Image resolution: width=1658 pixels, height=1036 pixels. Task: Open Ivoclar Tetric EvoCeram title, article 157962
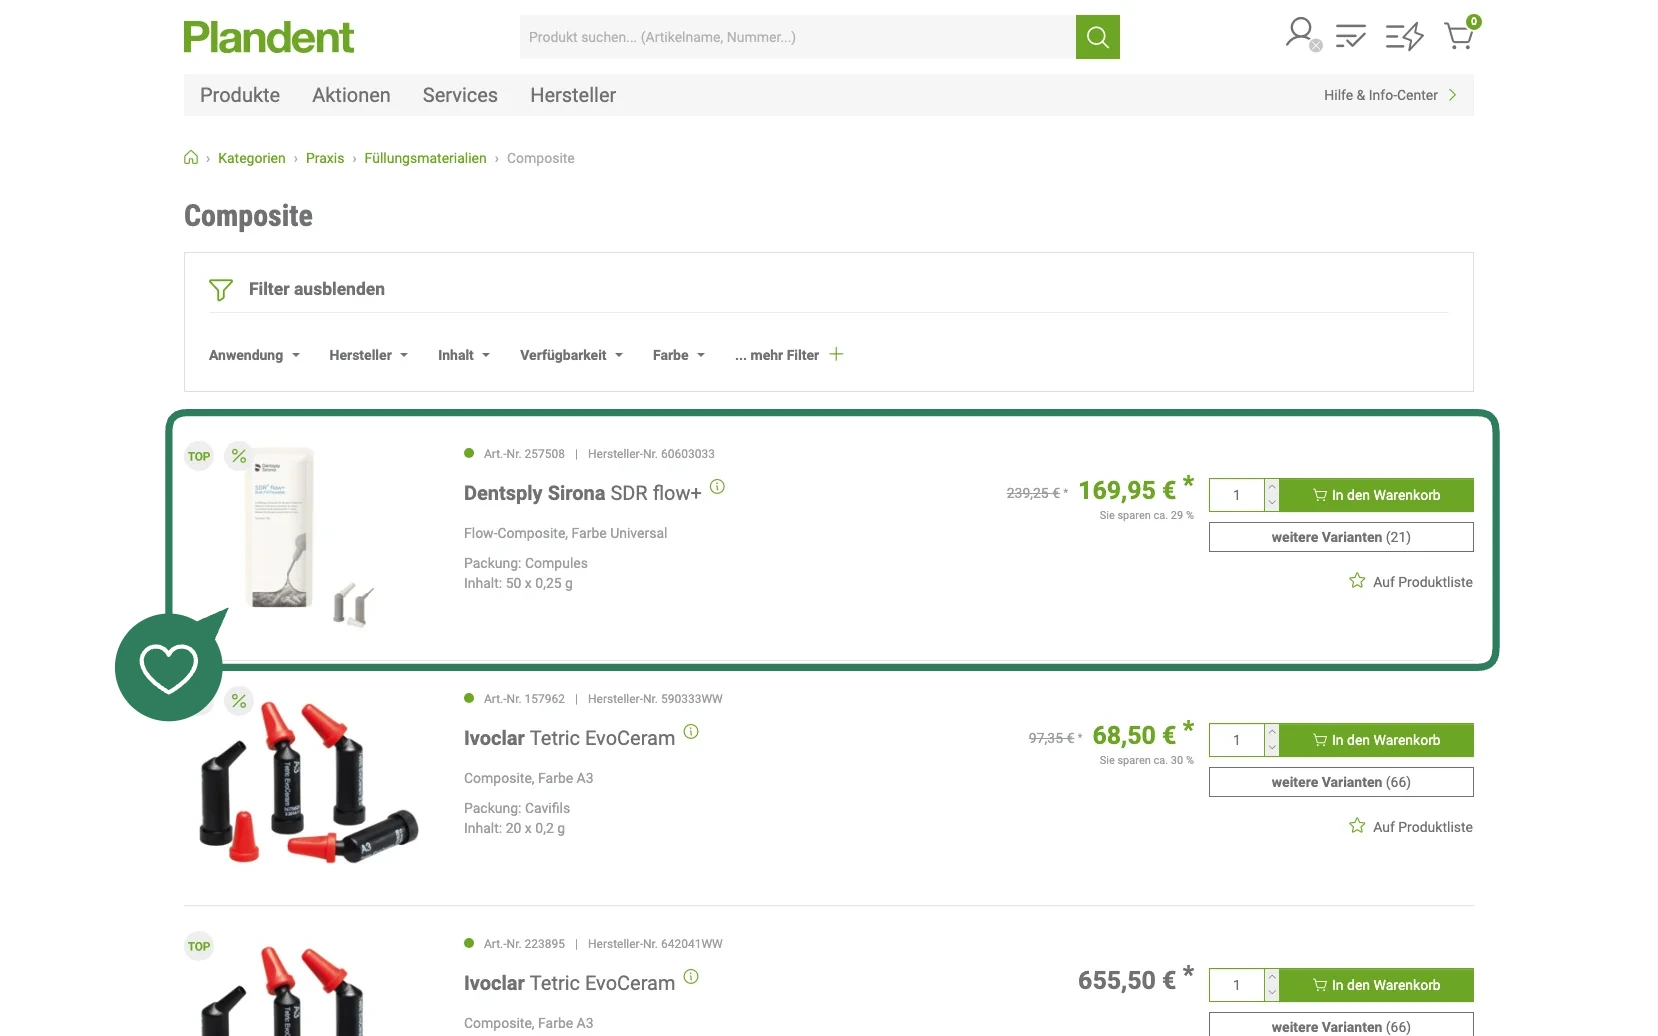[x=569, y=738]
